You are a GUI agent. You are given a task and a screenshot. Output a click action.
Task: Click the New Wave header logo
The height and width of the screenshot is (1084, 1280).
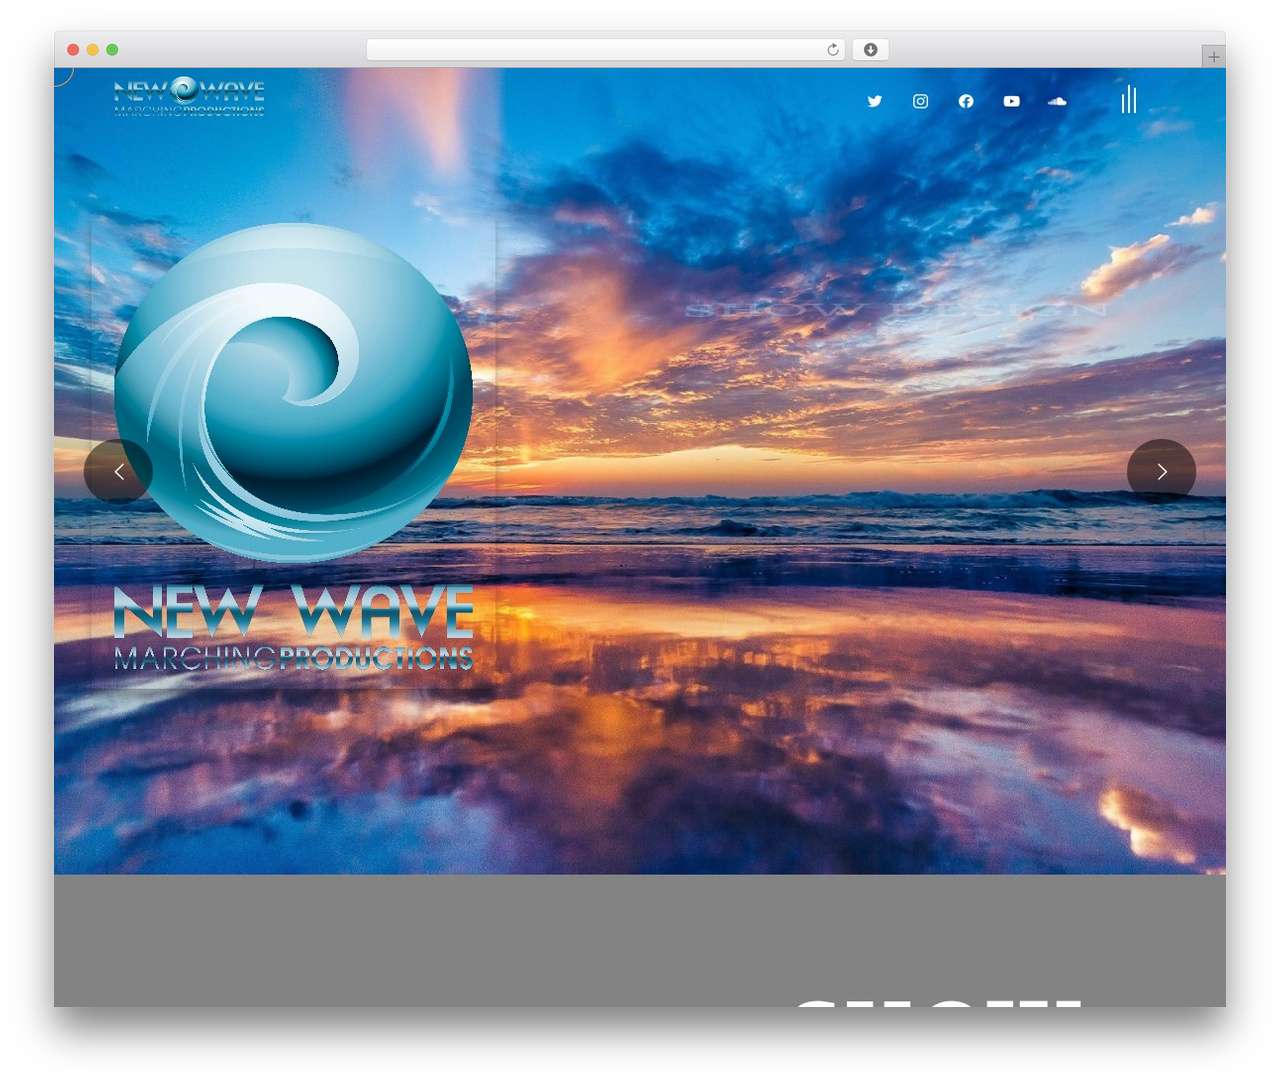tap(189, 97)
